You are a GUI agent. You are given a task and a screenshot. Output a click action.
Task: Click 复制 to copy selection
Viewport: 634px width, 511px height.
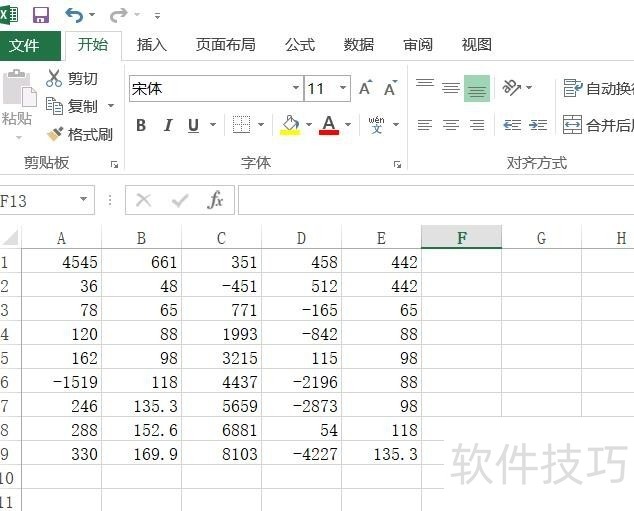pos(72,106)
